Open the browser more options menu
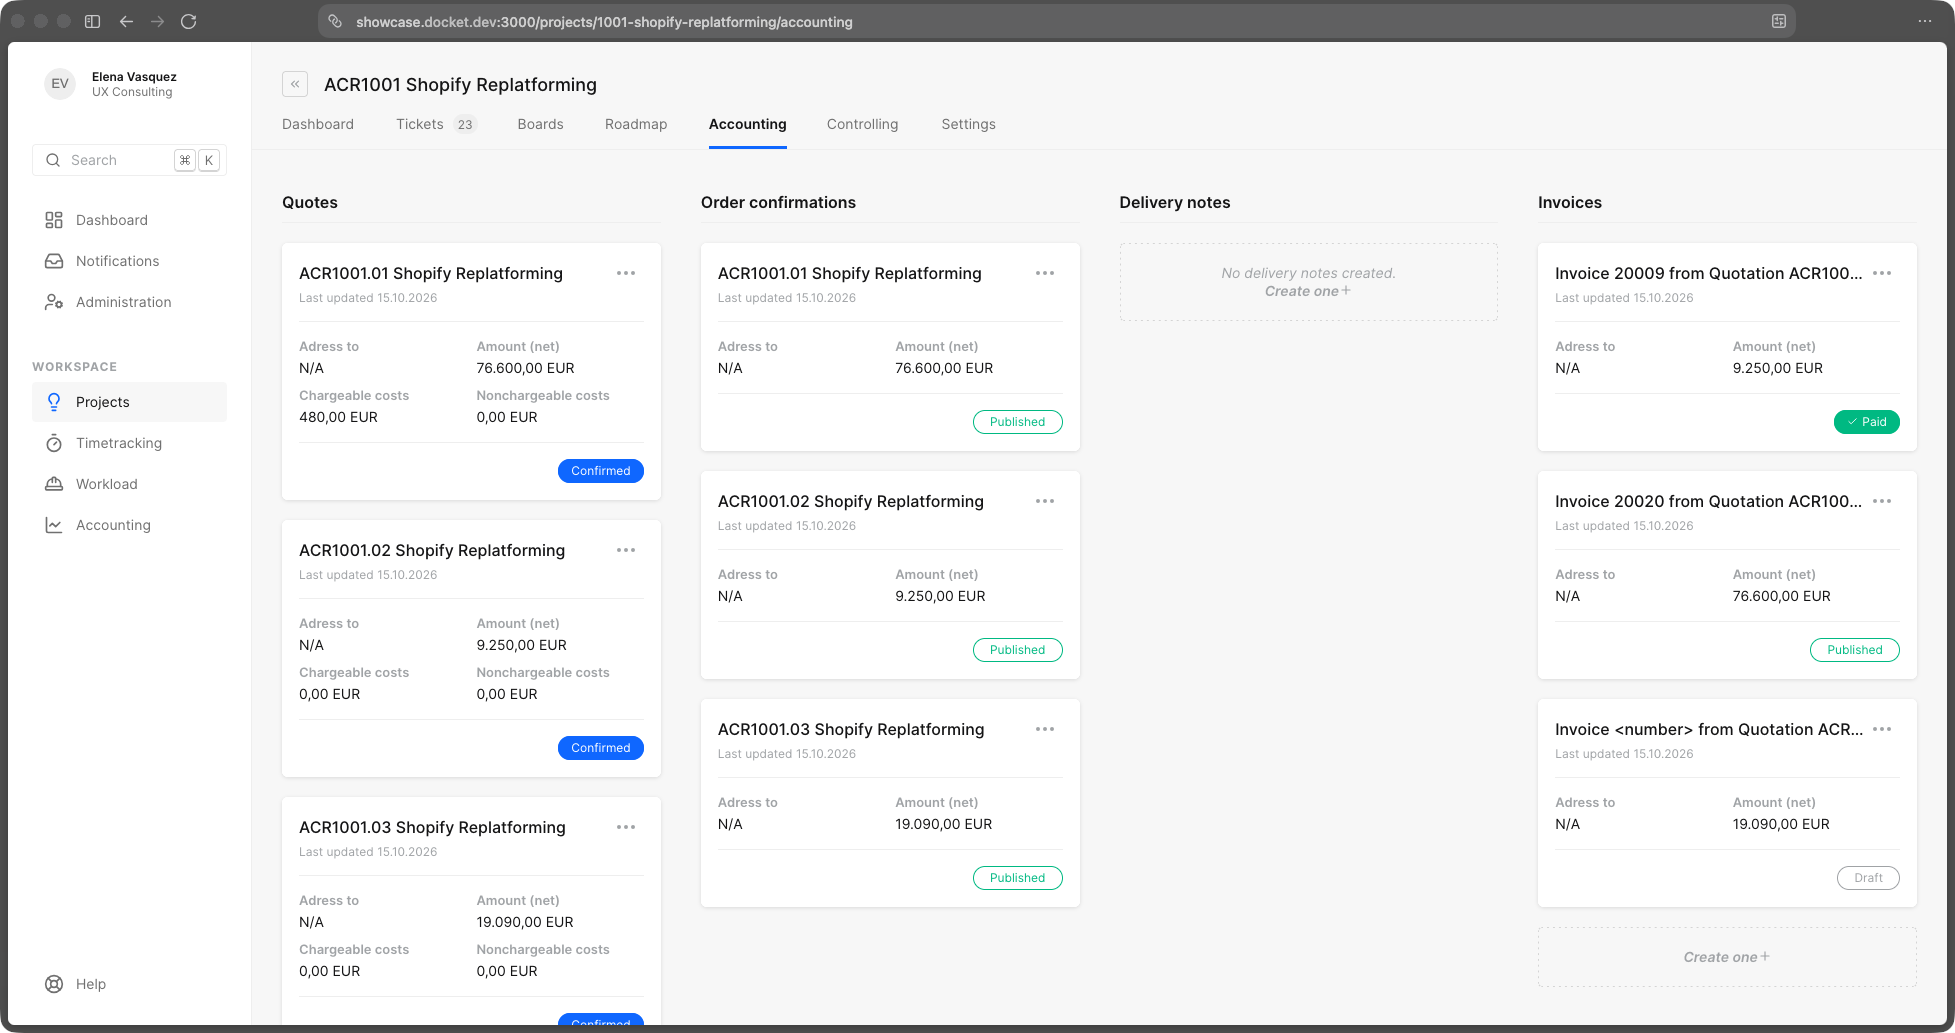The height and width of the screenshot is (1033, 1955). point(1925,21)
